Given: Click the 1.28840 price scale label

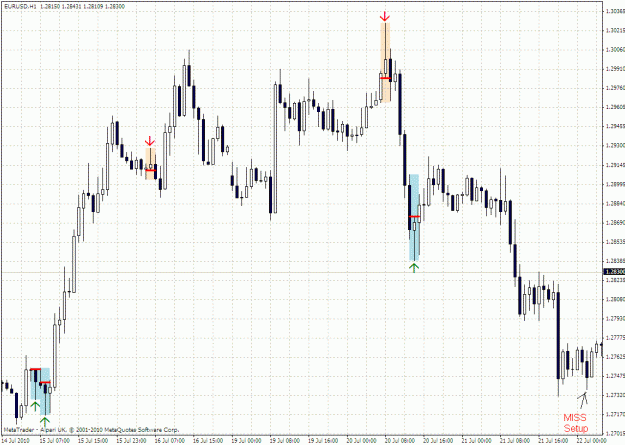Looking at the screenshot, I should click(x=615, y=203).
